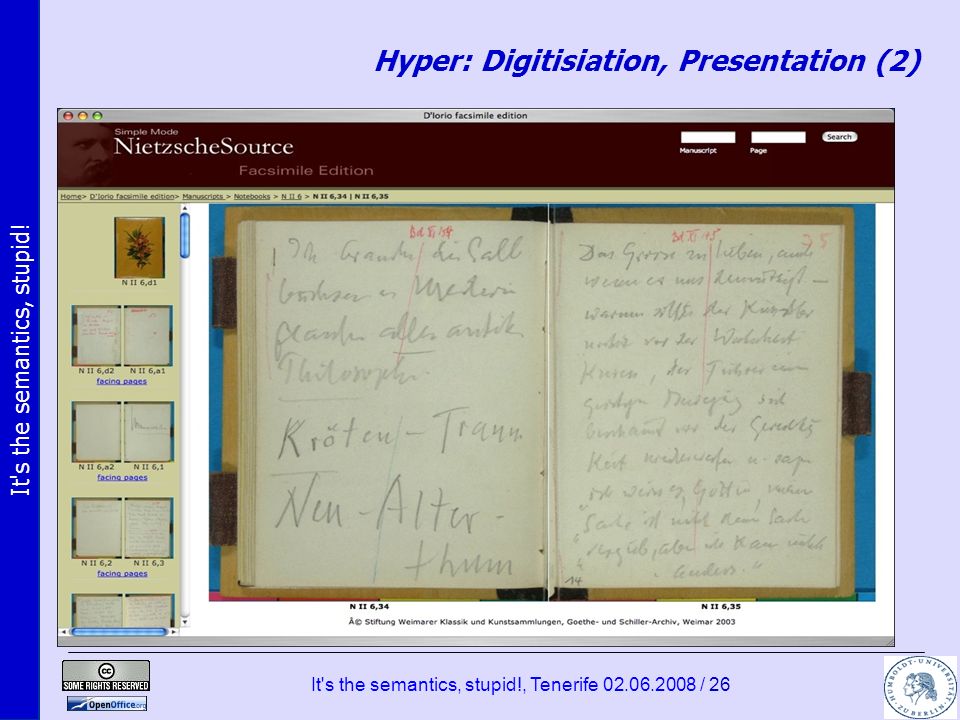Go to Manuscripts breadcrumb link
This screenshot has width=960, height=720.
(x=203, y=197)
